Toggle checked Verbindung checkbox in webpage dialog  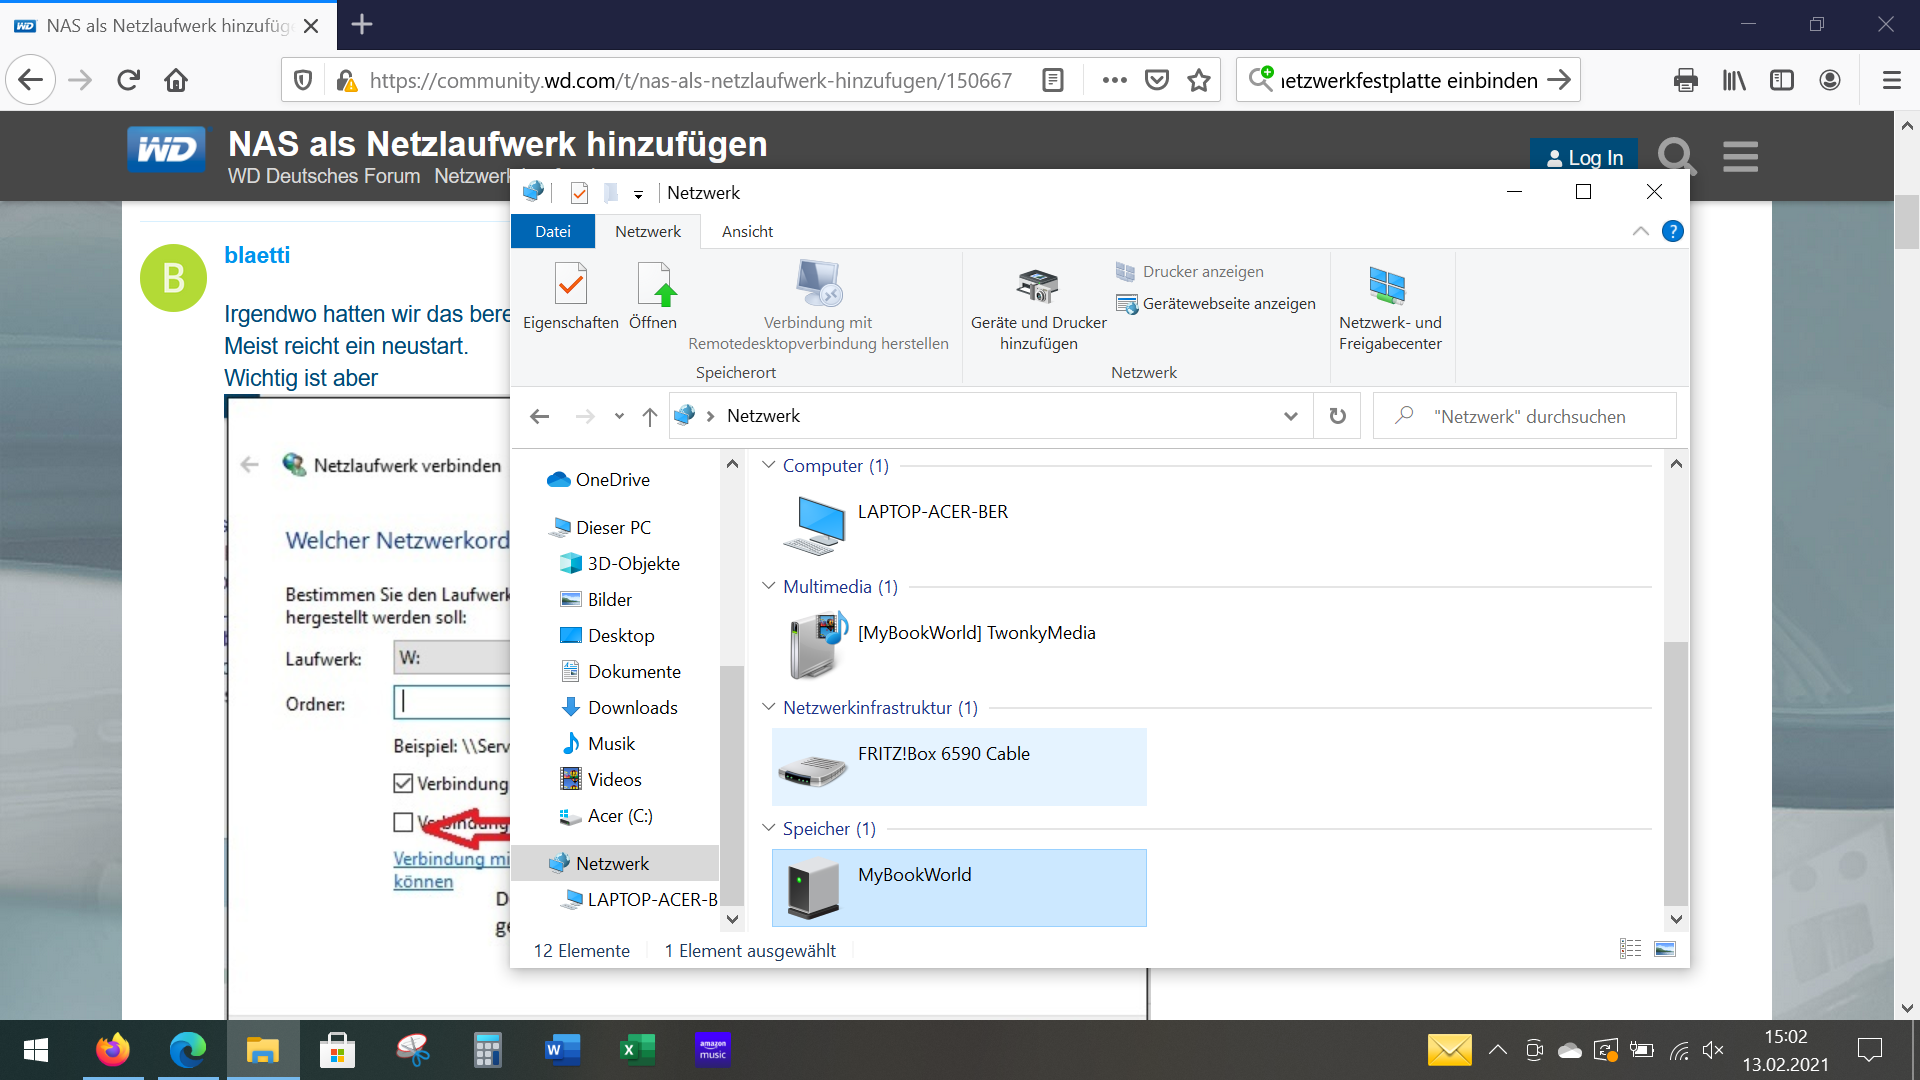pos(403,783)
